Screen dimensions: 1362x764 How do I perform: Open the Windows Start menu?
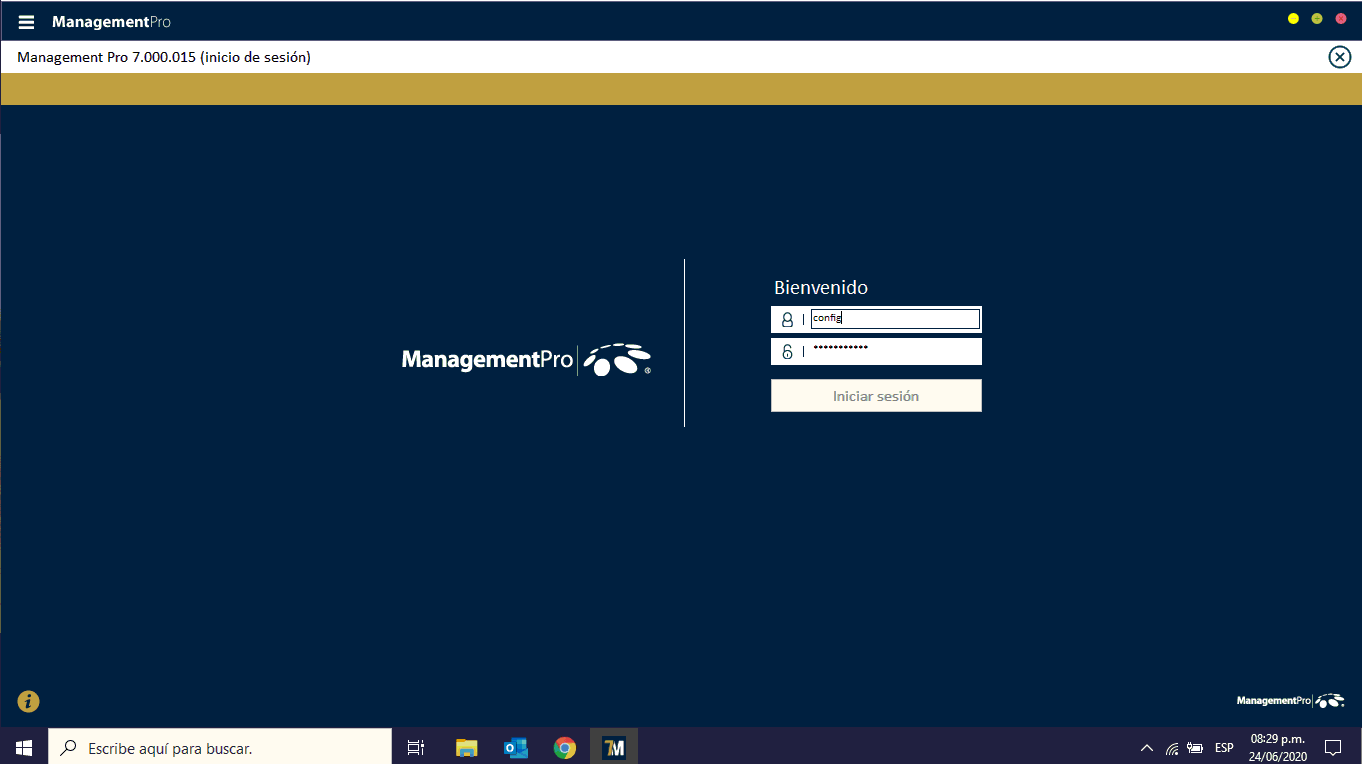click(x=24, y=747)
